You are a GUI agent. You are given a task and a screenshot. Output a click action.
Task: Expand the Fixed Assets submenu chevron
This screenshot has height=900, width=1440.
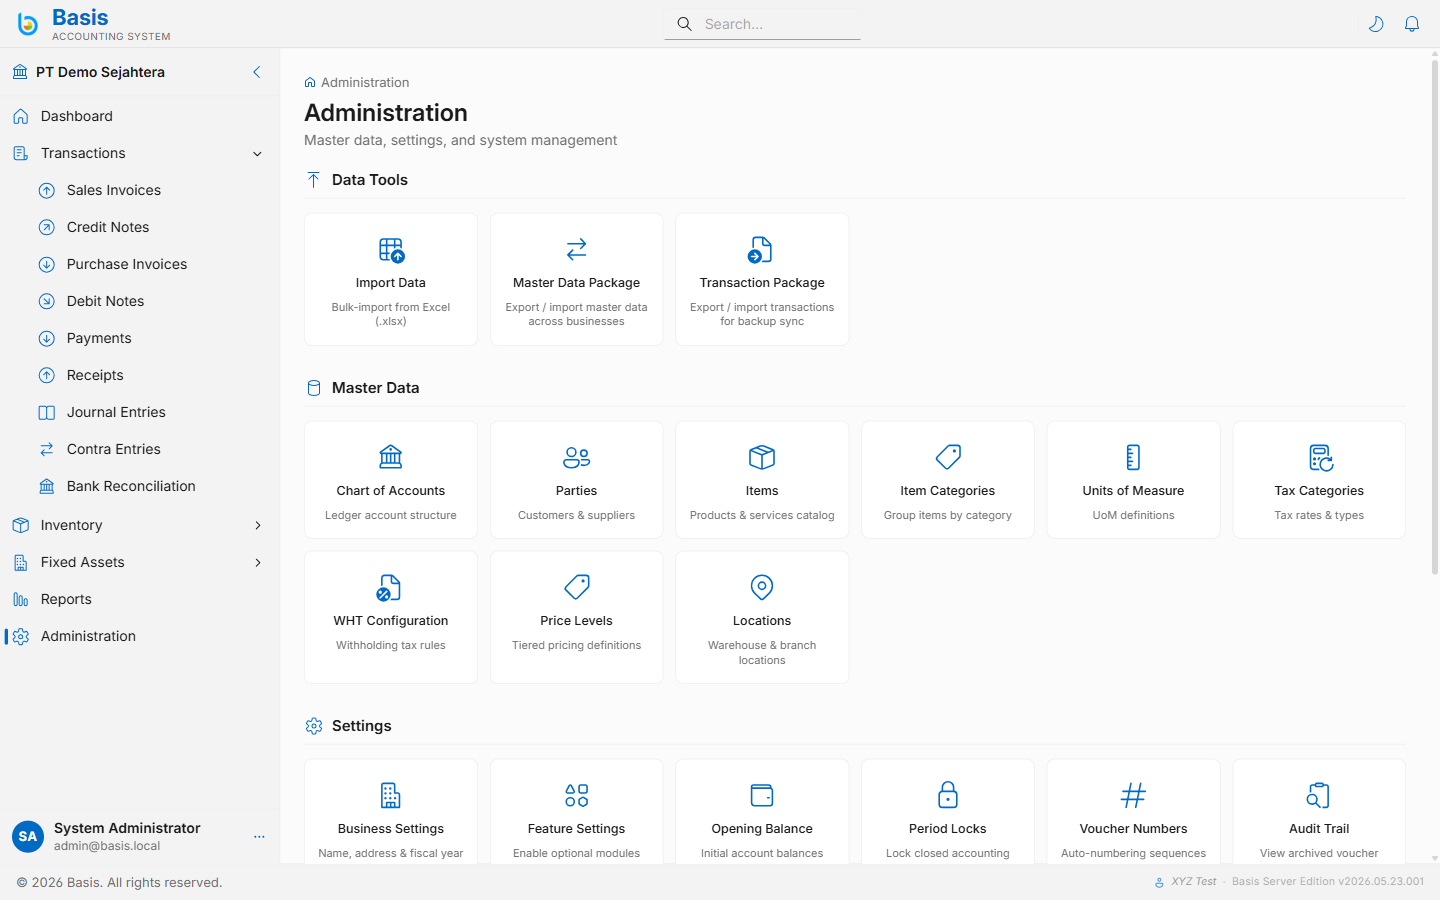coord(258,562)
